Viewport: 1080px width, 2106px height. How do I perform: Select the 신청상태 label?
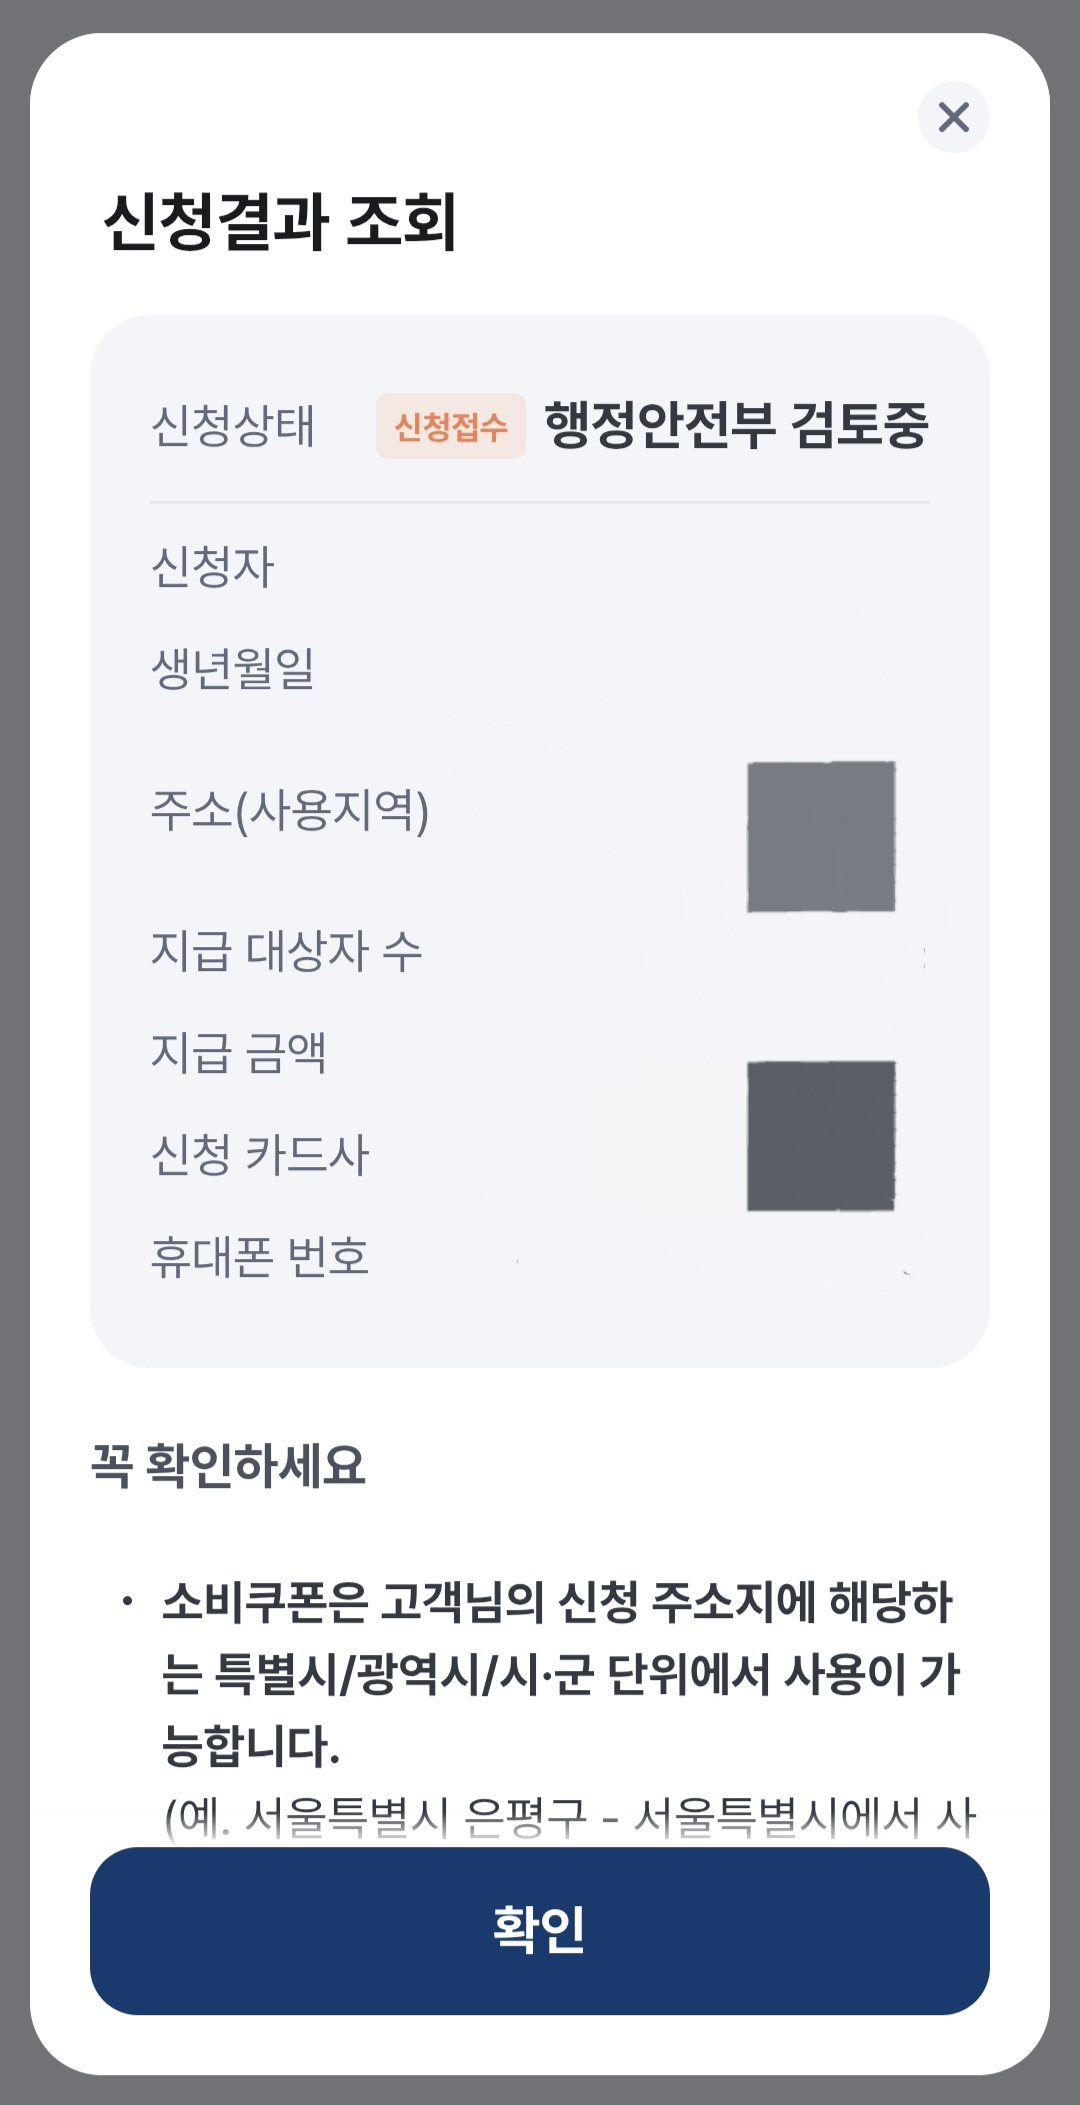tap(233, 426)
